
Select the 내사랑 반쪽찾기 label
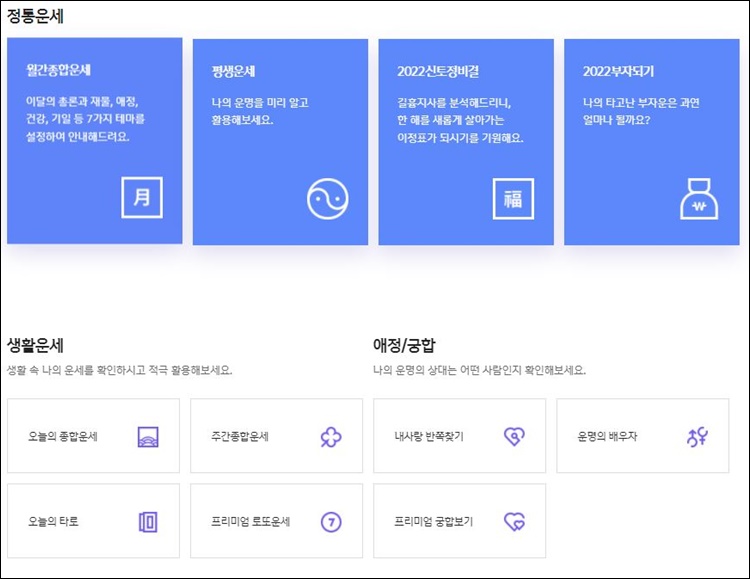(429, 436)
